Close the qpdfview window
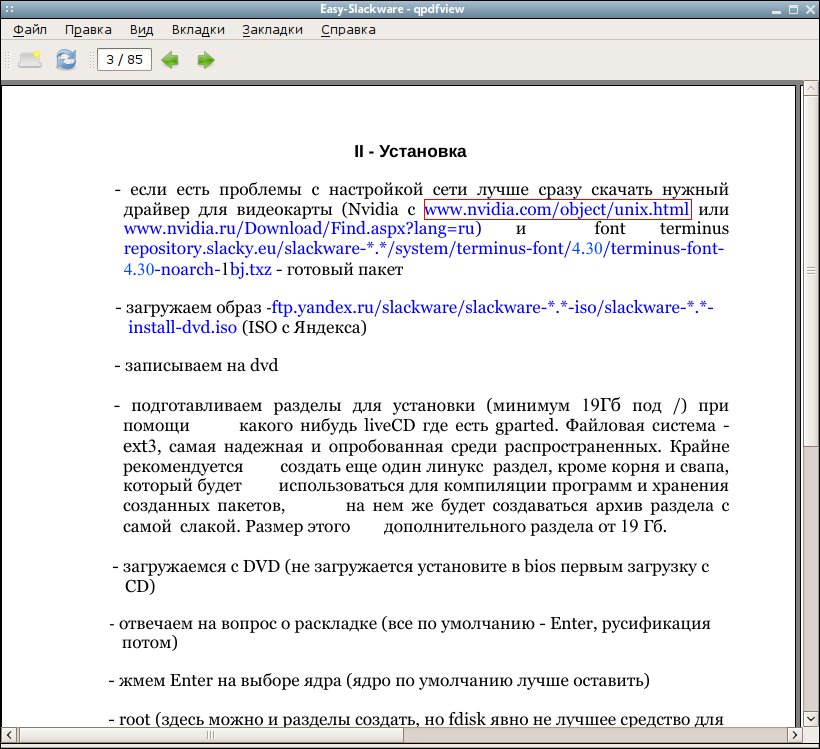Screen dimensions: 820x749 pyautogui.click(x=810, y=9)
